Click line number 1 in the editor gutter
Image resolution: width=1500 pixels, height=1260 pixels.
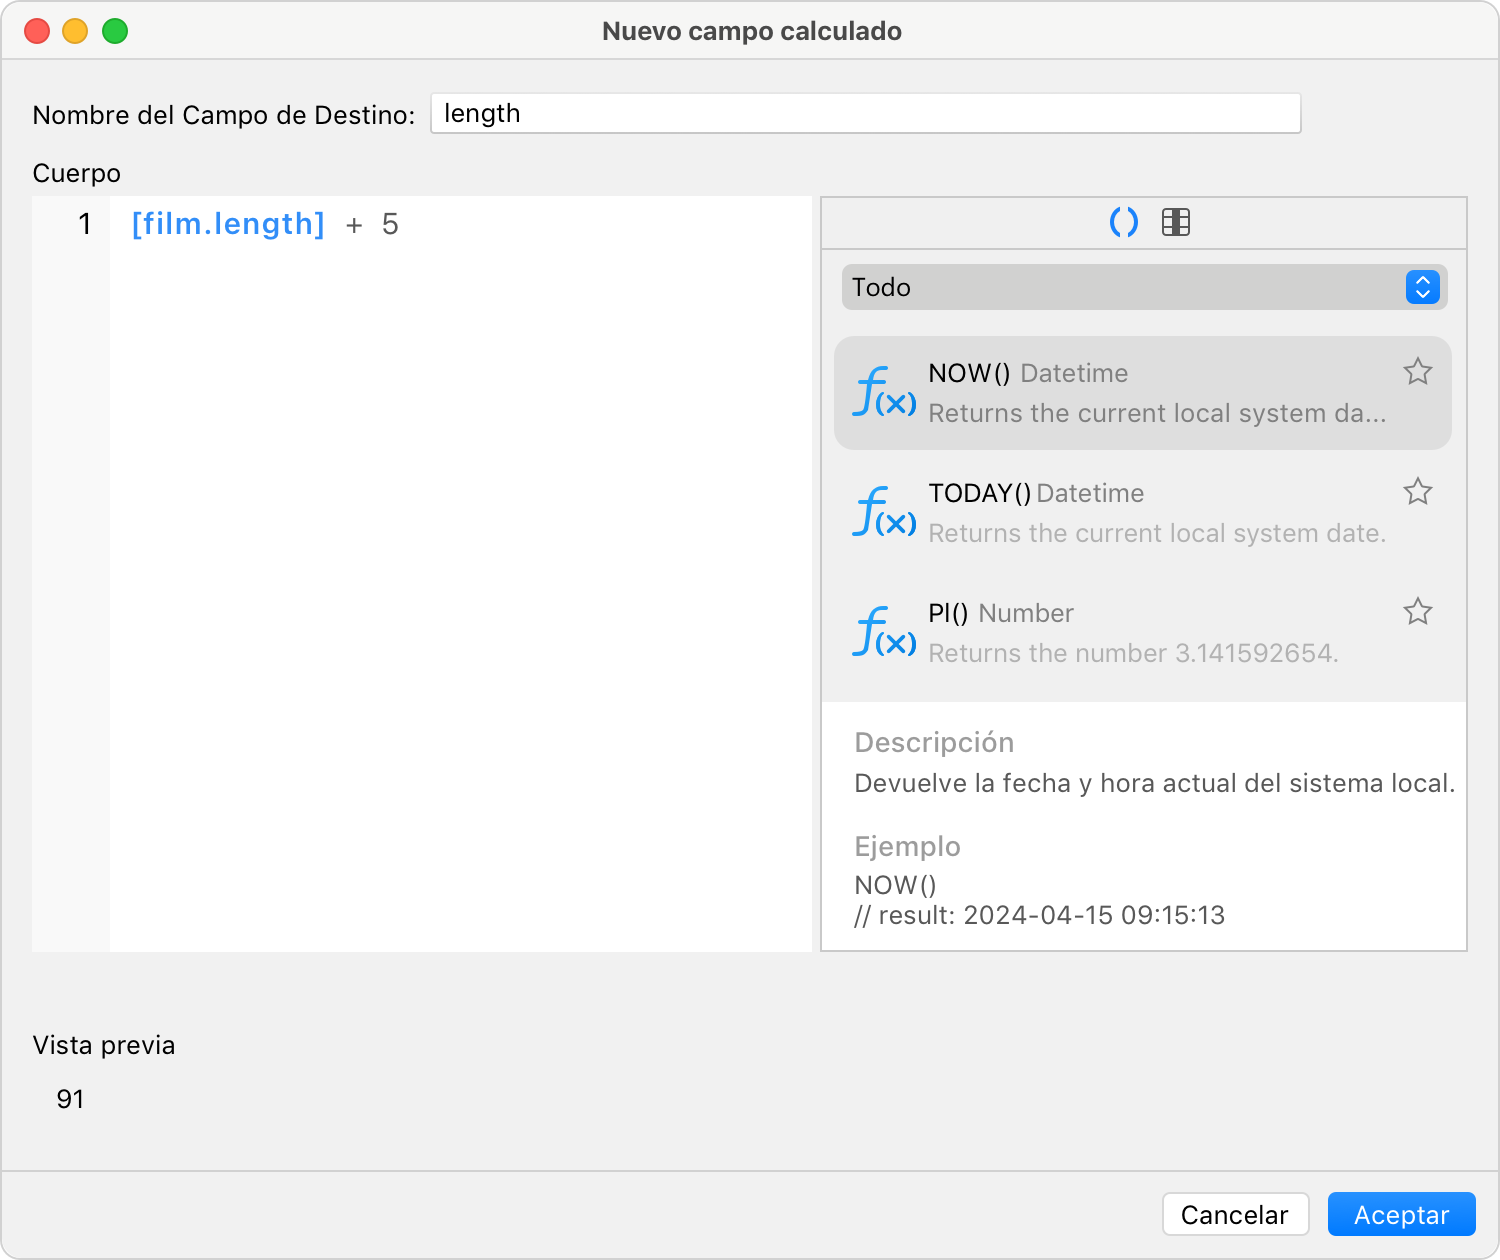pos(85,224)
